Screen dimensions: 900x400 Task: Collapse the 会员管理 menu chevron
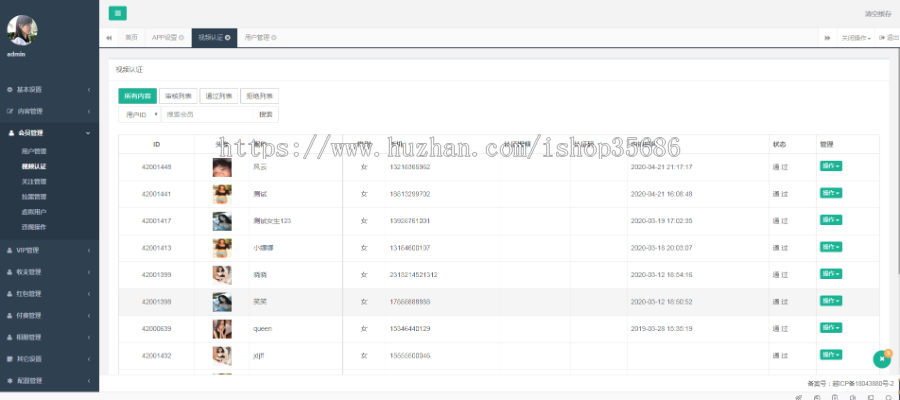click(88, 133)
